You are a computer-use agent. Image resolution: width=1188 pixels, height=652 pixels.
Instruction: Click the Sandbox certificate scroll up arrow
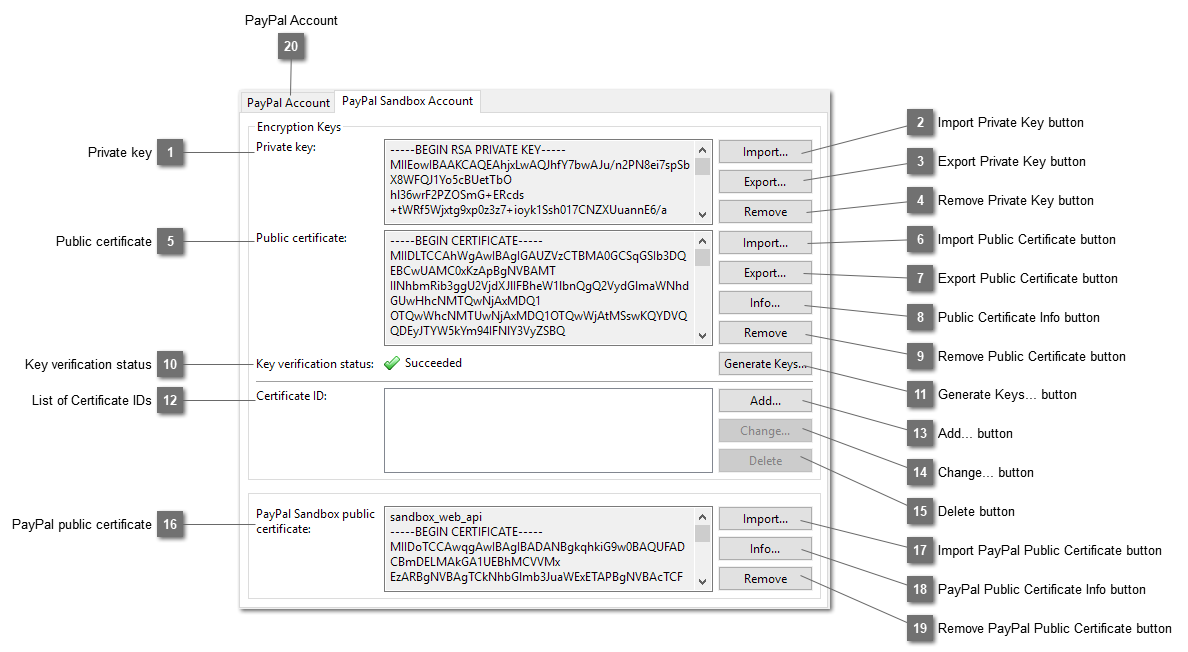702,517
